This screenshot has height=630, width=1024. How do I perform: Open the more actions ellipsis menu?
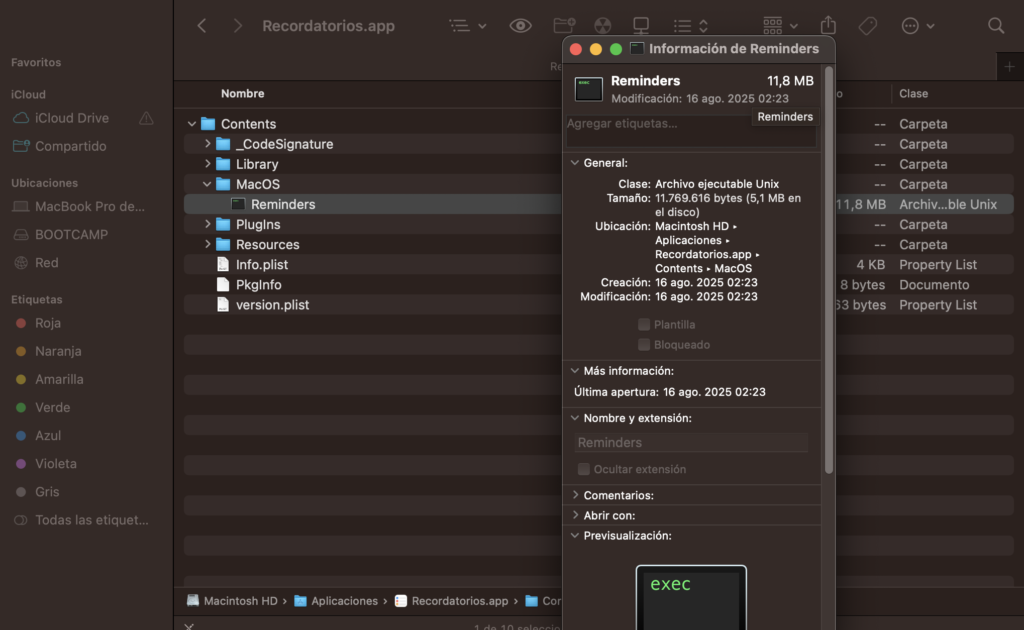click(917, 26)
